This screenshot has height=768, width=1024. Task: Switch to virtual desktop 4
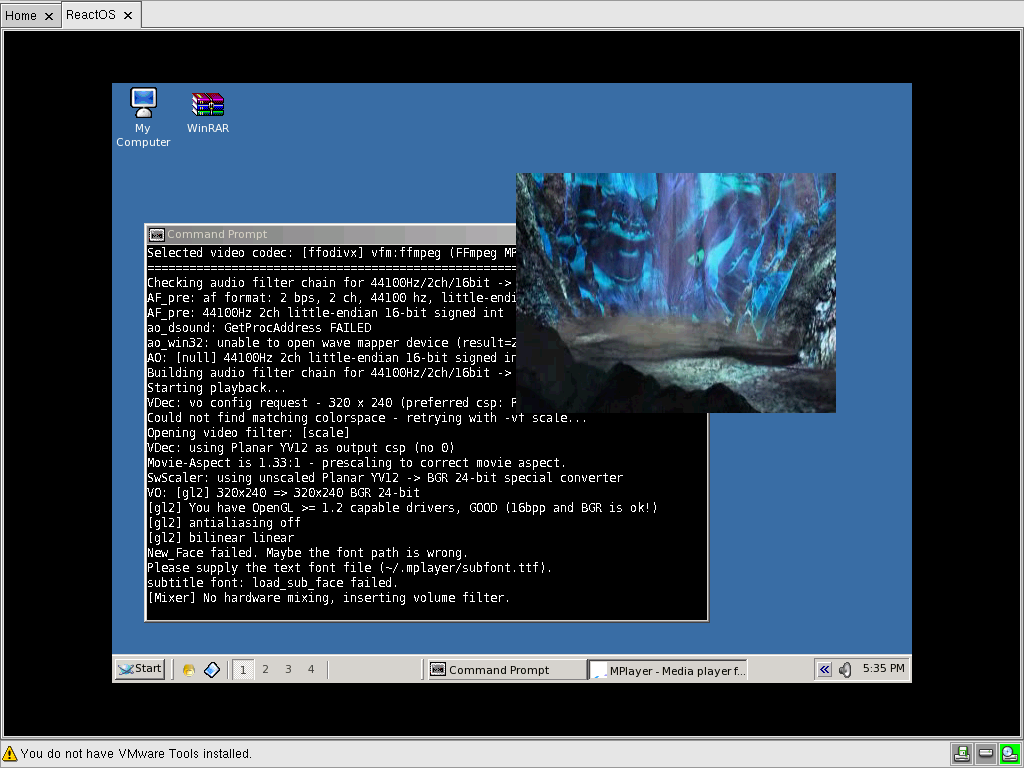311,669
